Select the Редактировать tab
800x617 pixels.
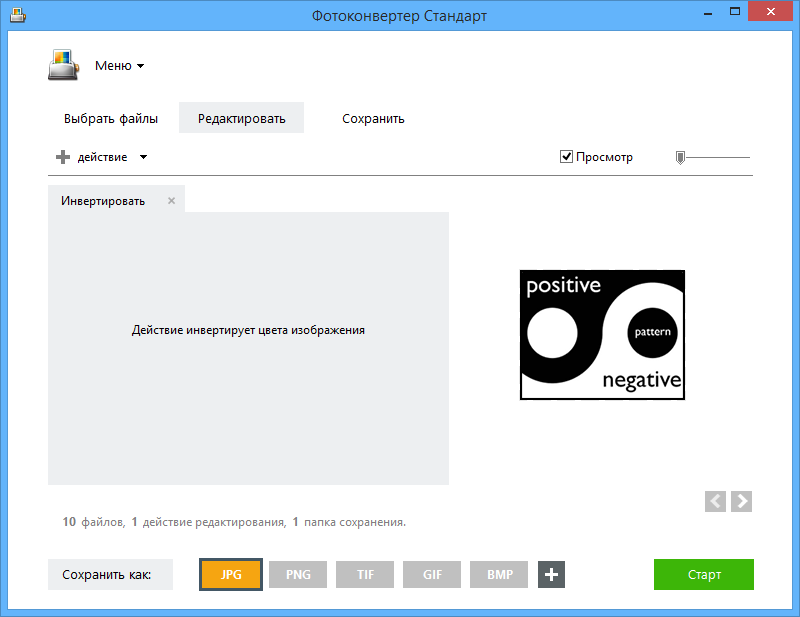(241, 118)
